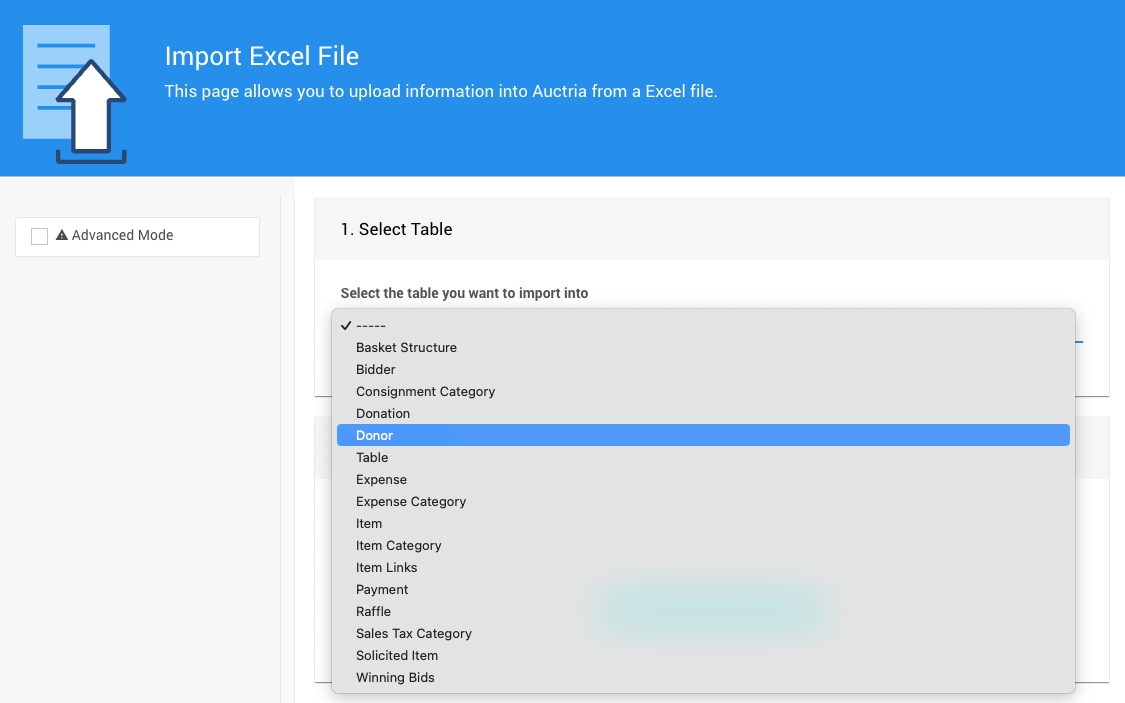
Task: Choose the Donation table option
Action: pos(383,413)
